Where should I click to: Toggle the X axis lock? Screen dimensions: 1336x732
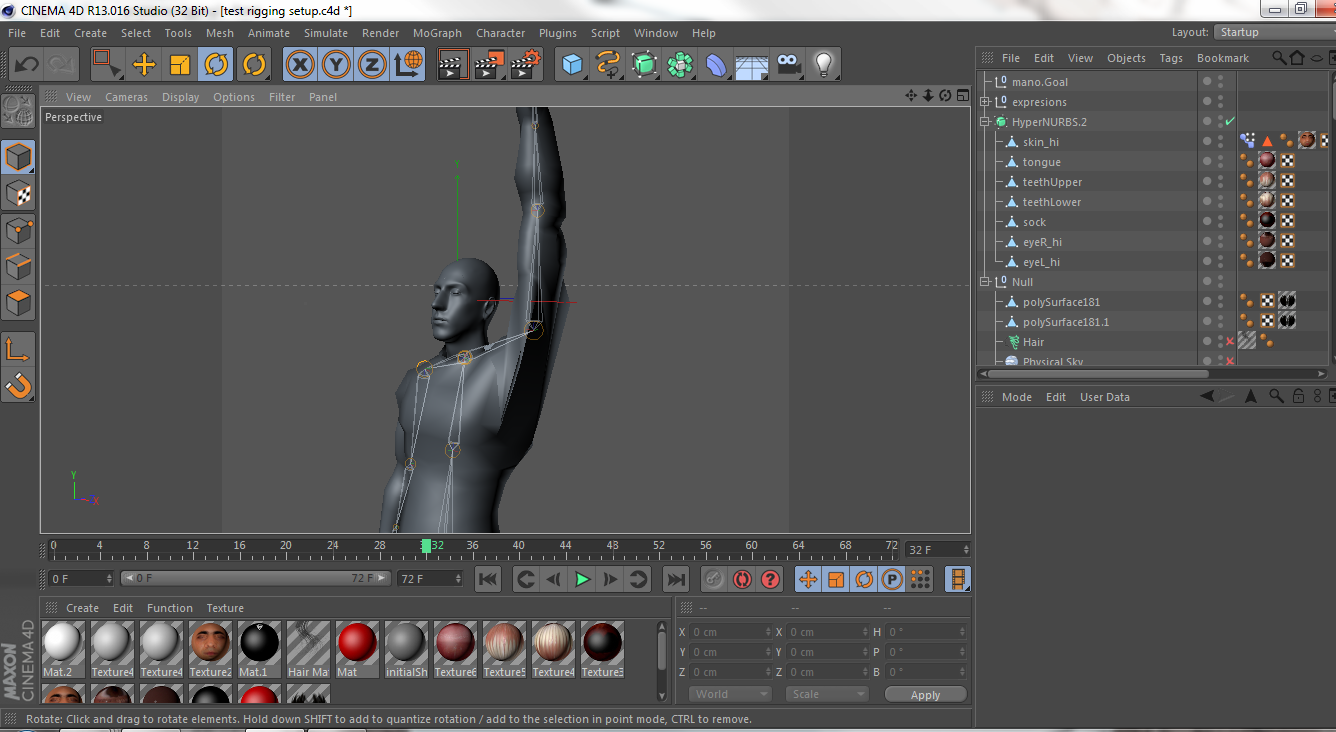[300, 65]
